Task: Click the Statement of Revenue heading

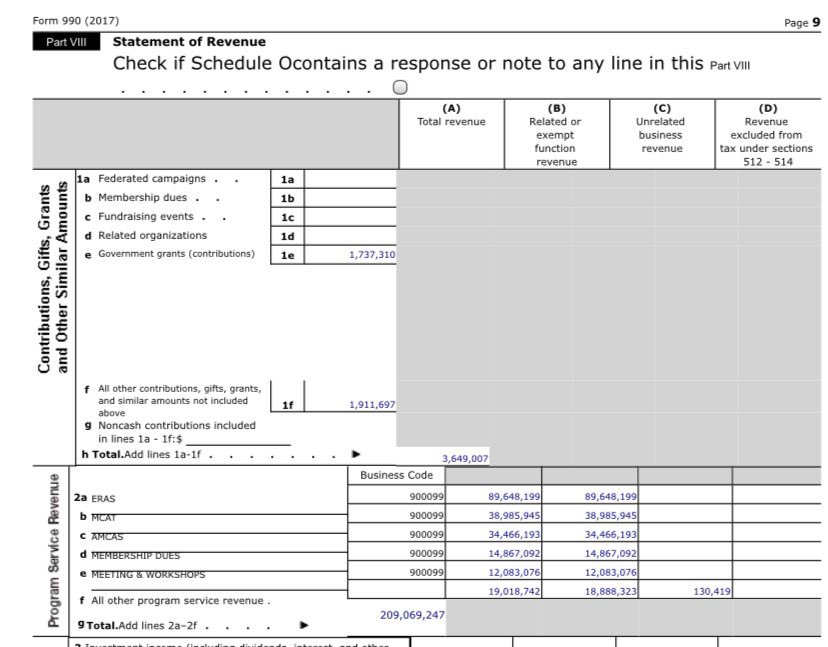Action: (189, 42)
